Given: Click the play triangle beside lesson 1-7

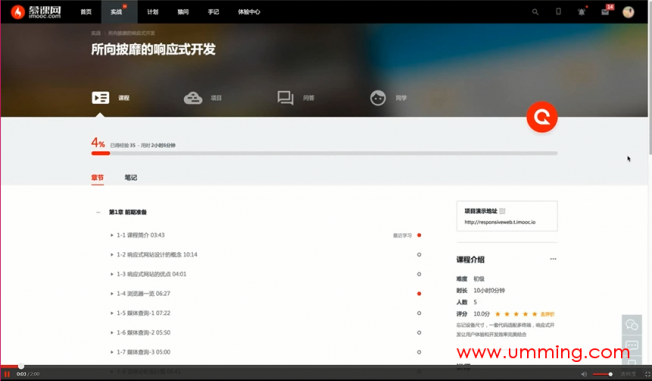Looking at the screenshot, I should point(111,353).
